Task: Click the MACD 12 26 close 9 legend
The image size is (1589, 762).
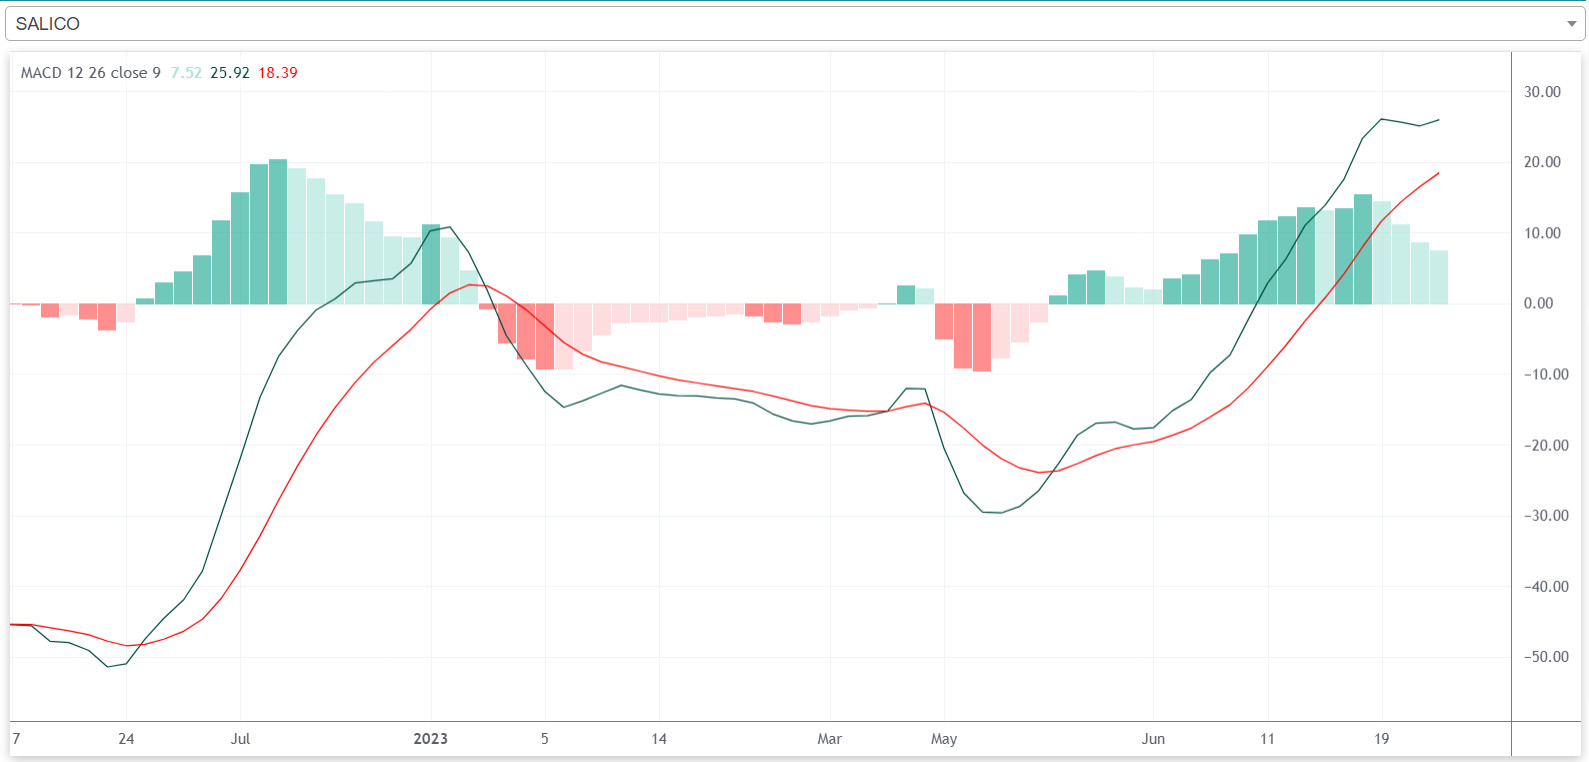Action: (x=90, y=73)
